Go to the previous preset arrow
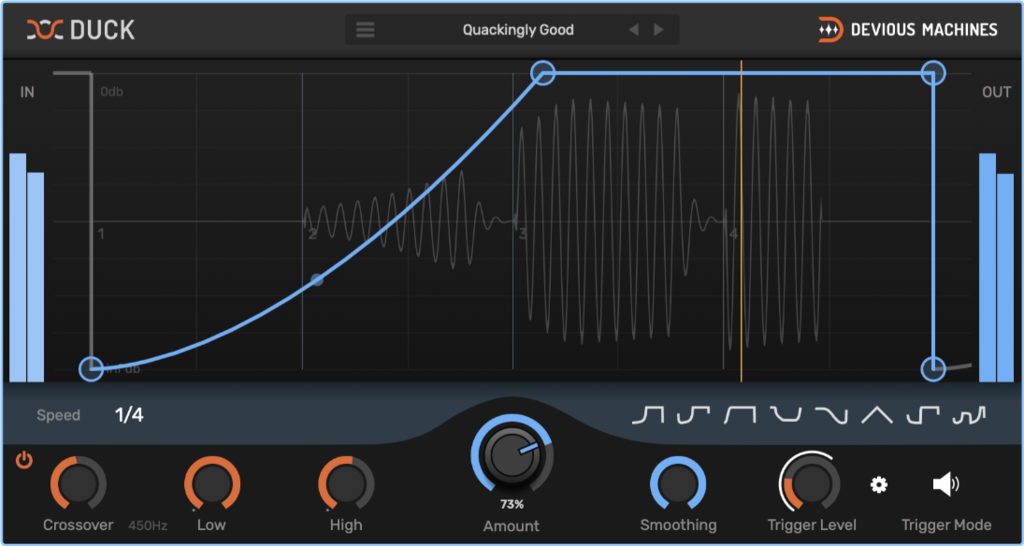1024x546 pixels. [x=633, y=30]
